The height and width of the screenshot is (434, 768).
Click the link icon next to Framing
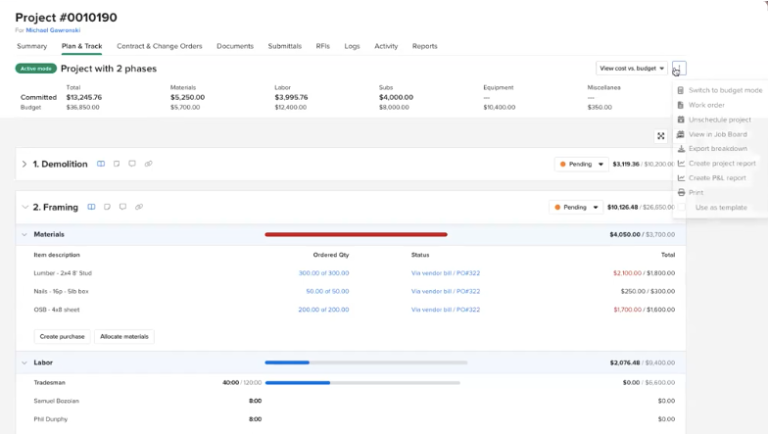(x=139, y=207)
